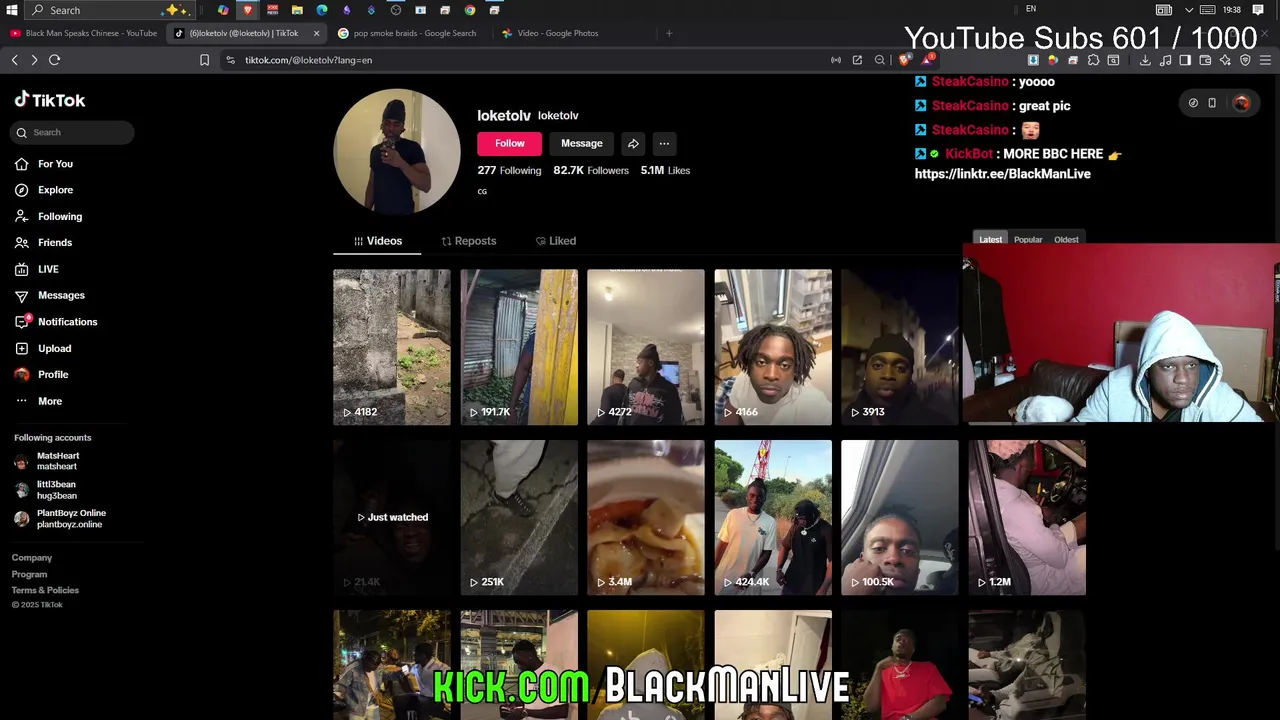Bookmark this page
The image size is (1280, 720).
204,60
